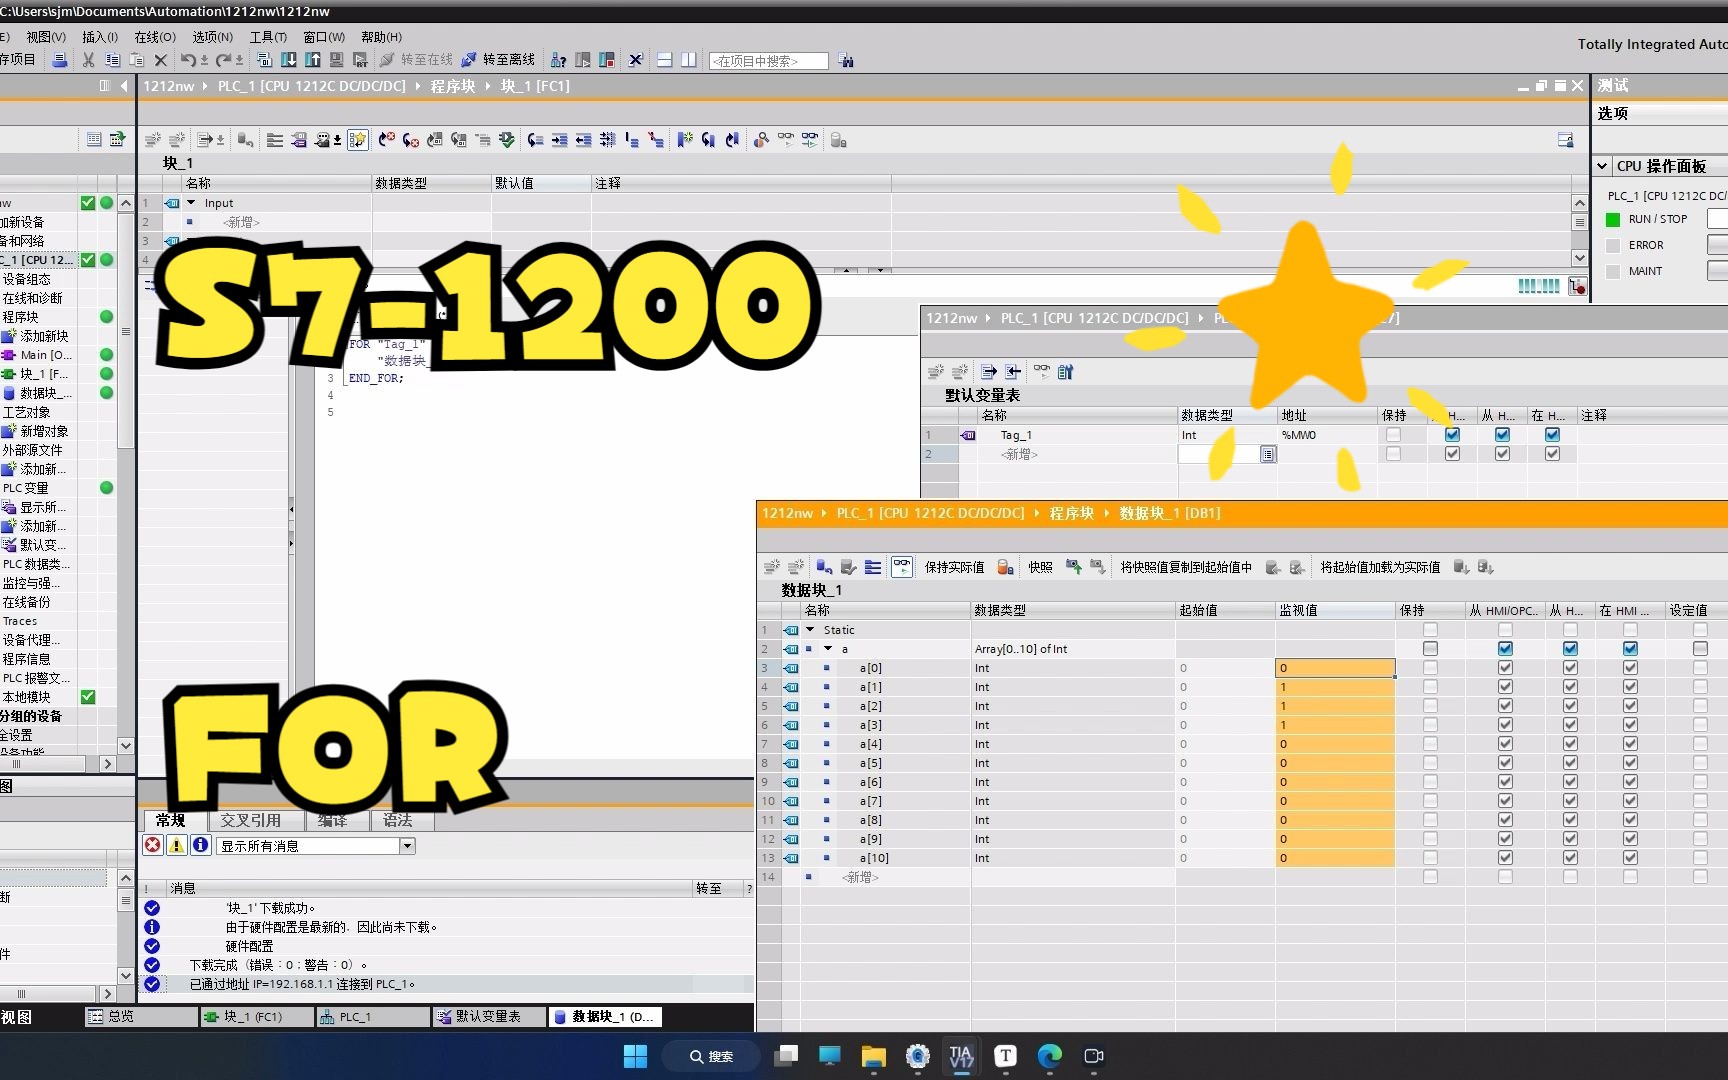Open the 在线(O) menu
Image resolution: width=1728 pixels, height=1080 pixels.
point(155,37)
